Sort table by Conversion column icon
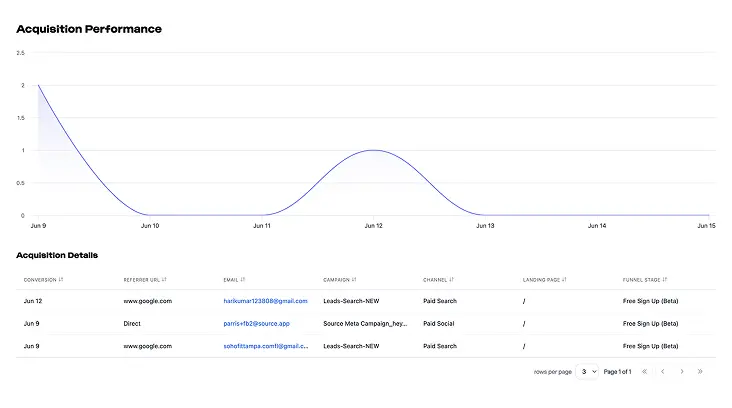Image resolution: width=732 pixels, height=408 pixels. click(x=61, y=280)
